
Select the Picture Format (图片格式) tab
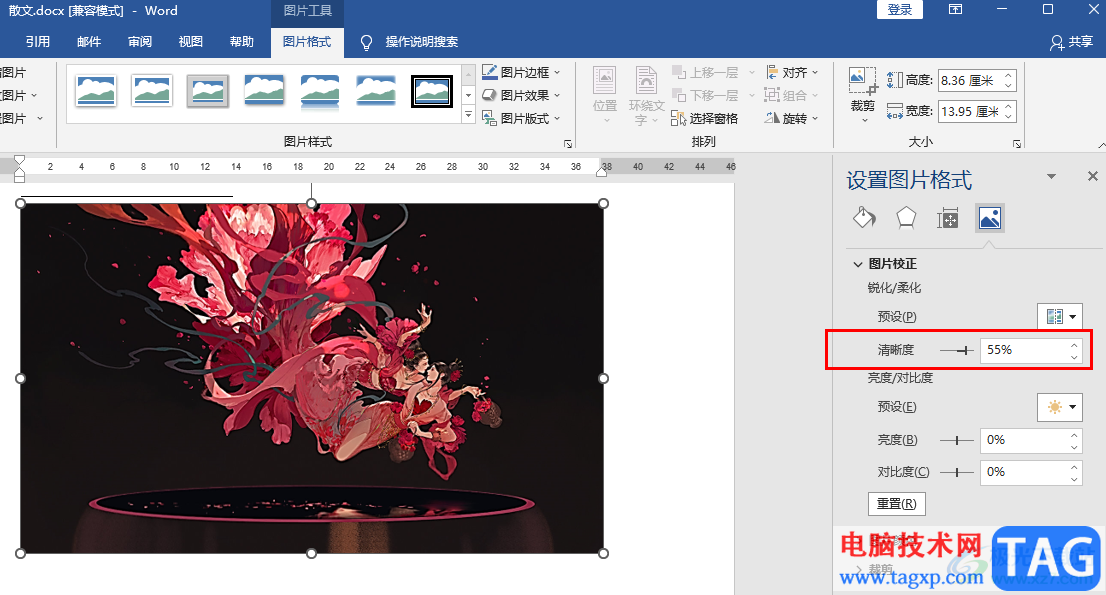[x=307, y=42]
